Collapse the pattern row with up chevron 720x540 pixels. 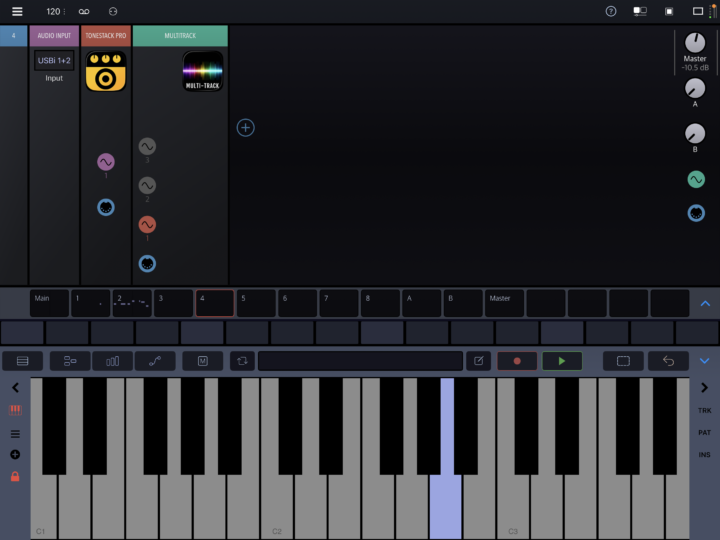pos(705,304)
